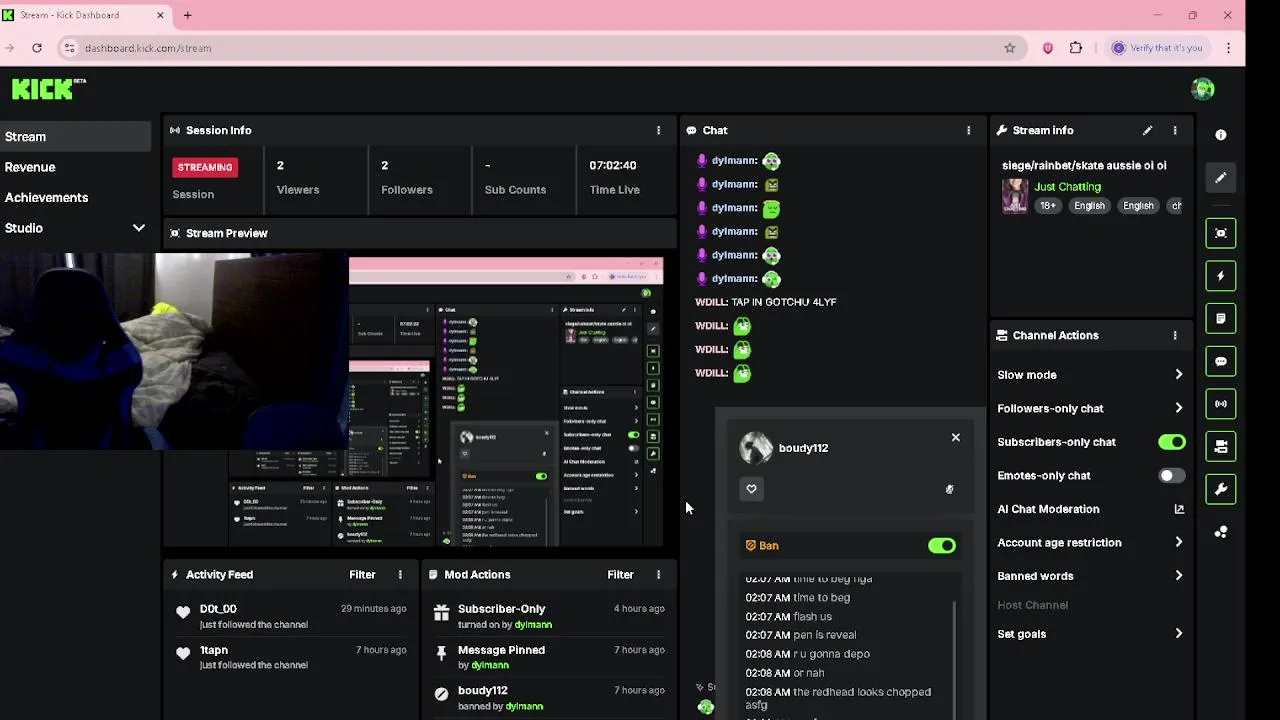Open Chat panel three-dot menu
This screenshot has height=720, width=1280.
[x=968, y=130]
